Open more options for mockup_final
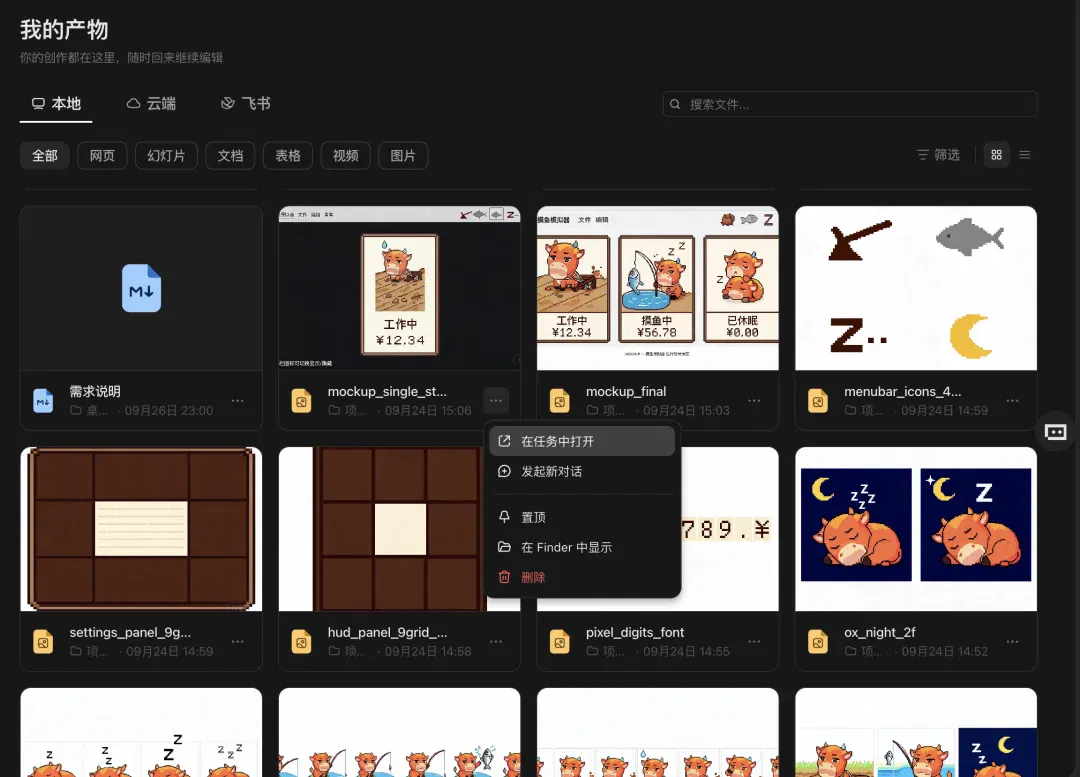The height and width of the screenshot is (777, 1080). (754, 400)
